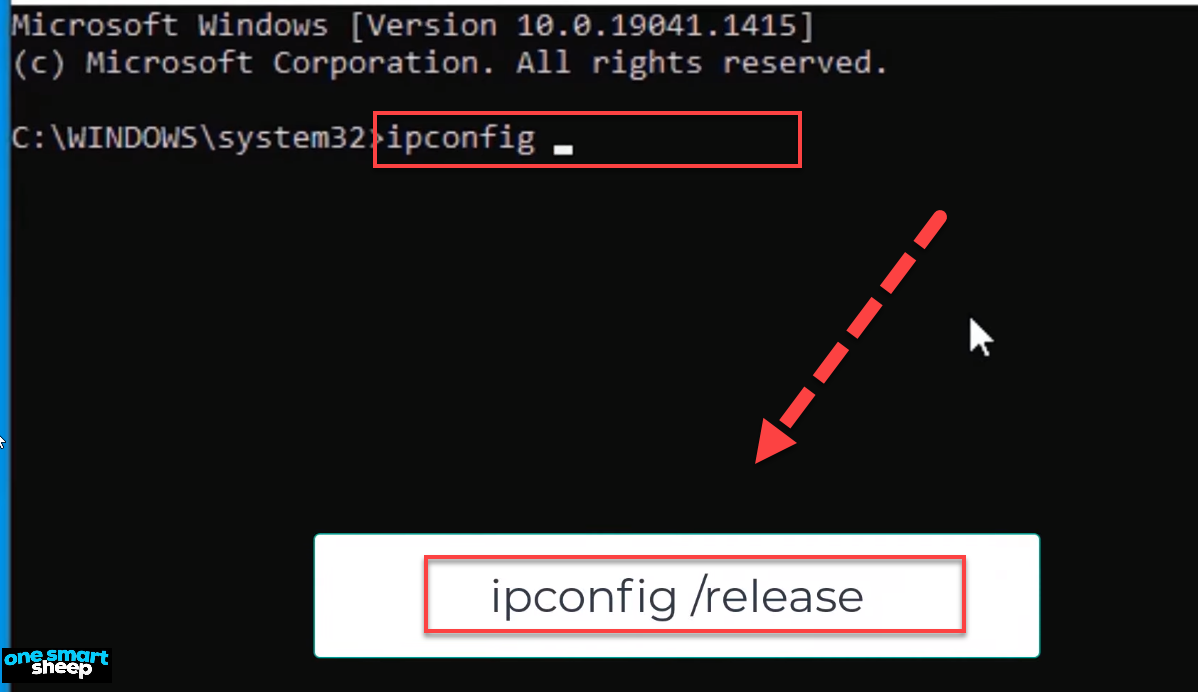Click the one smart sheep logo
1198x692 pixels.
57,664
